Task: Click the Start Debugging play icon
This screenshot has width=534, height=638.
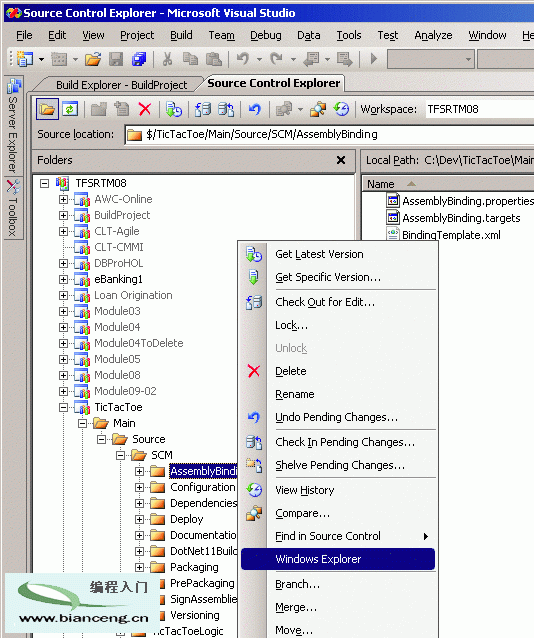Action: point(374,59)
